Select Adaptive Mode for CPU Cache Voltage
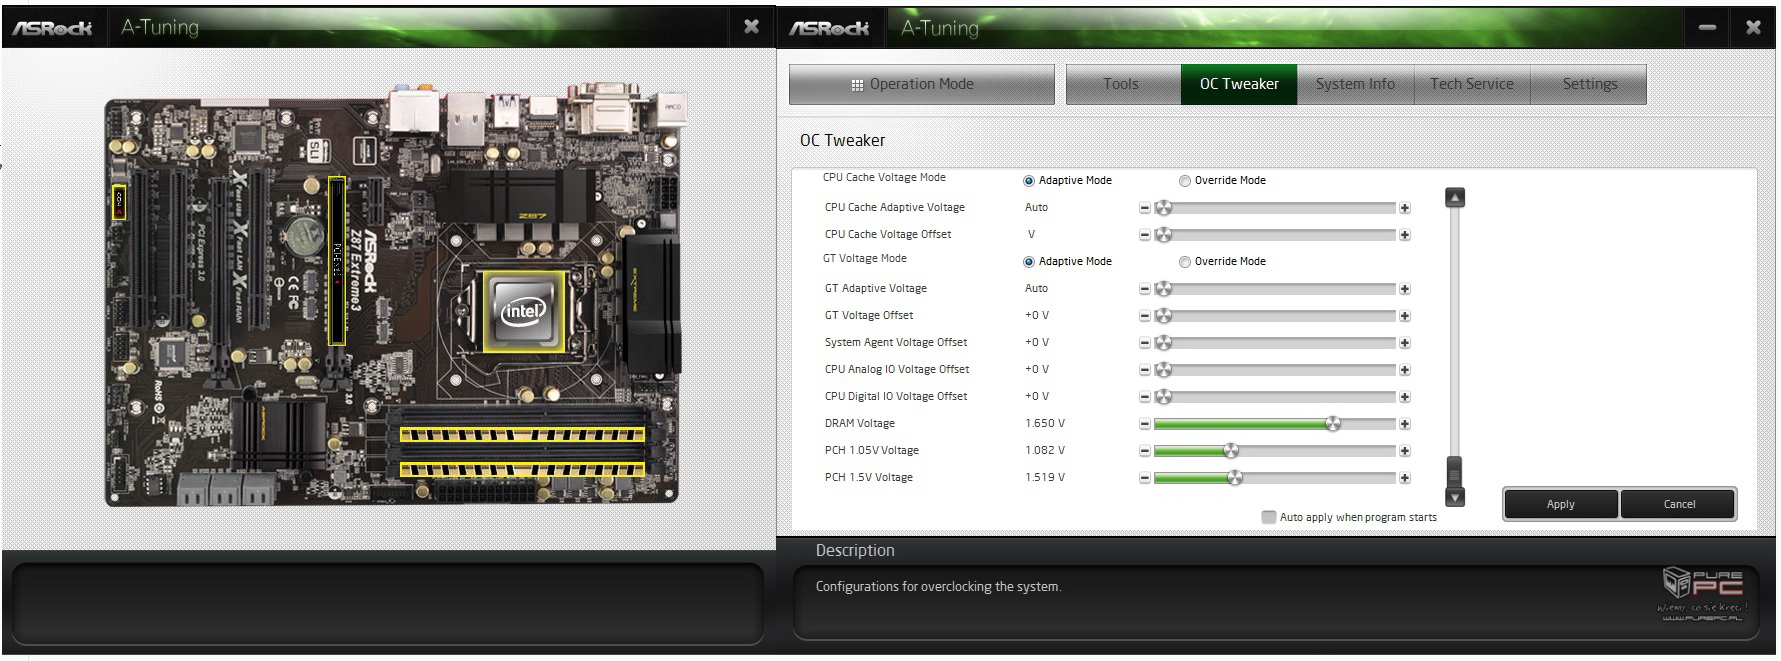The width and height of the screenshot is (1781, 661). [1029, 181]
